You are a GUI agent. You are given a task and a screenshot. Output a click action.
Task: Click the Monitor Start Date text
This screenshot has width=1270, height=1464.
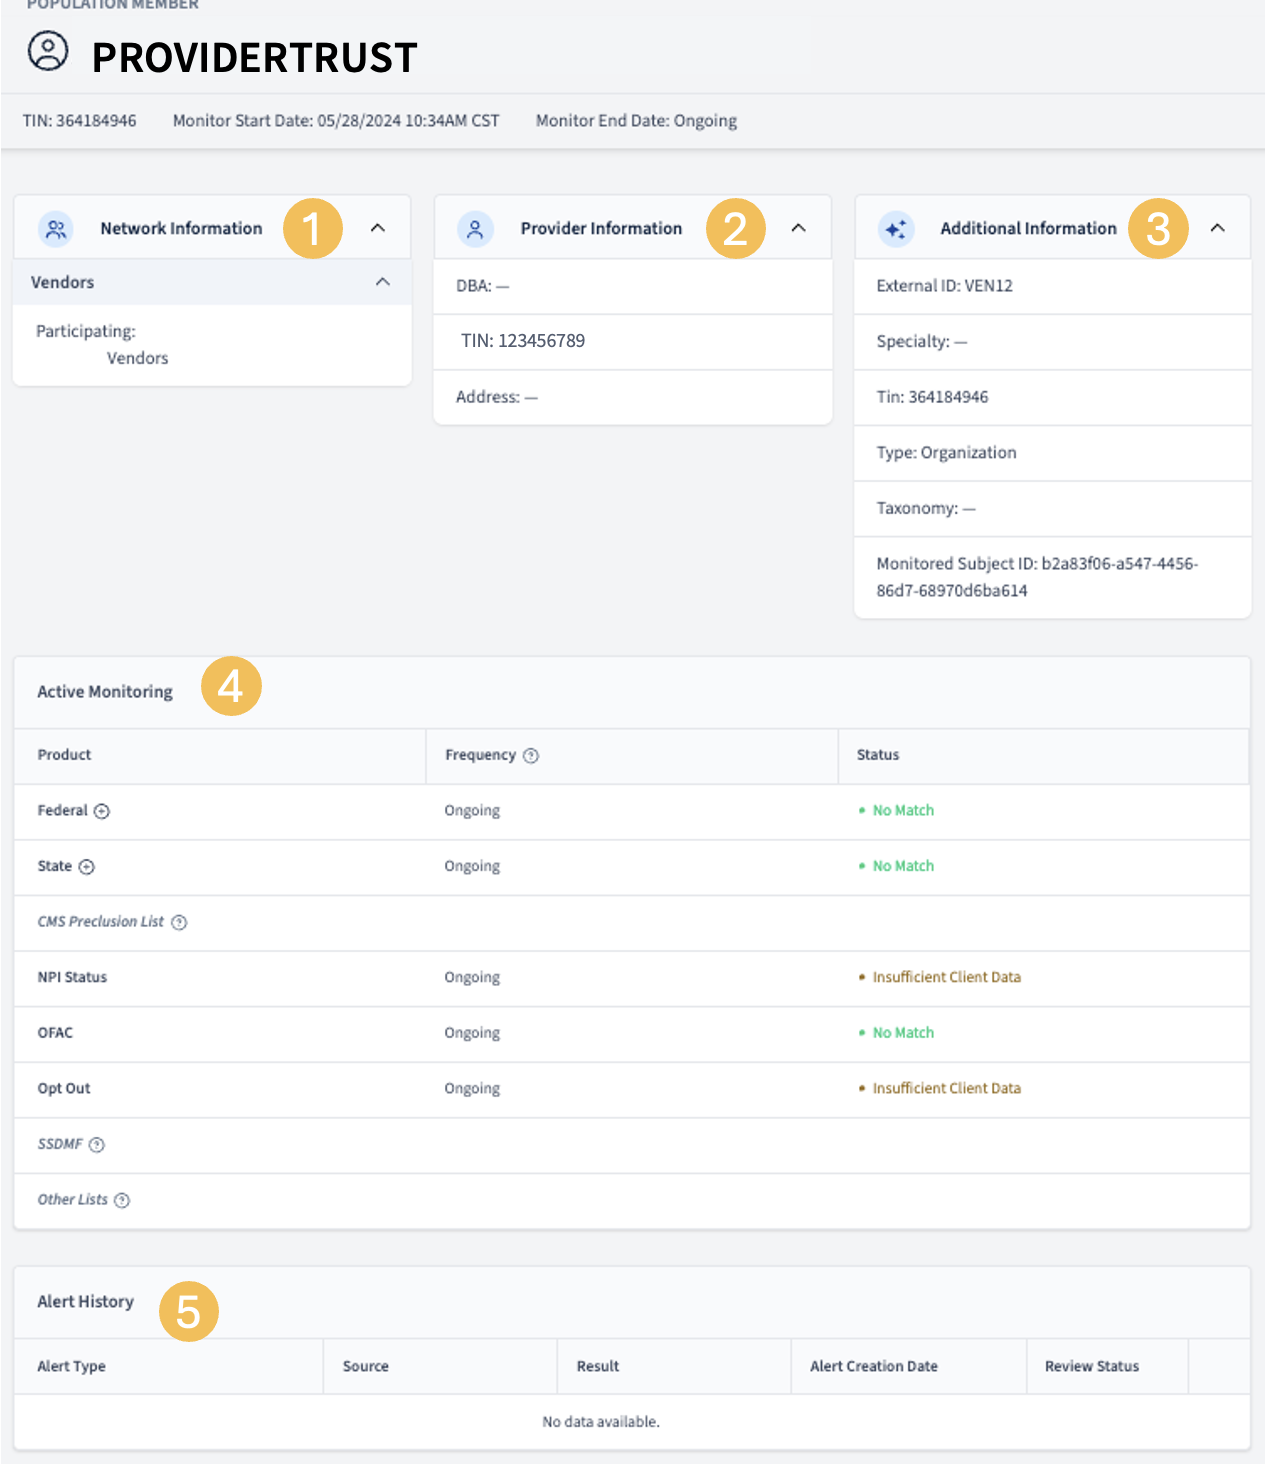[x=336, y=121]
